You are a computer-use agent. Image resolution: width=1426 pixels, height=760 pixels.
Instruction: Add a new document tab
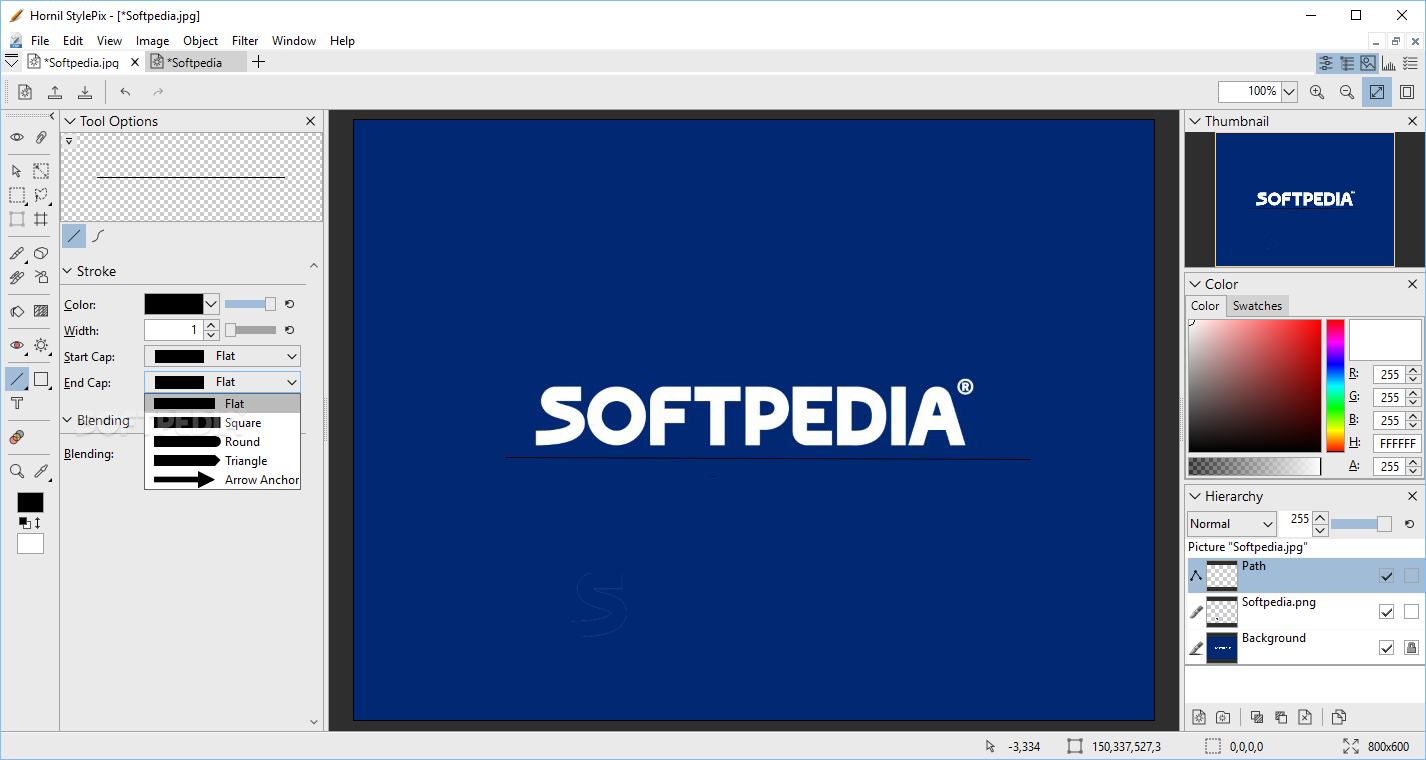[x=259, y=62]
